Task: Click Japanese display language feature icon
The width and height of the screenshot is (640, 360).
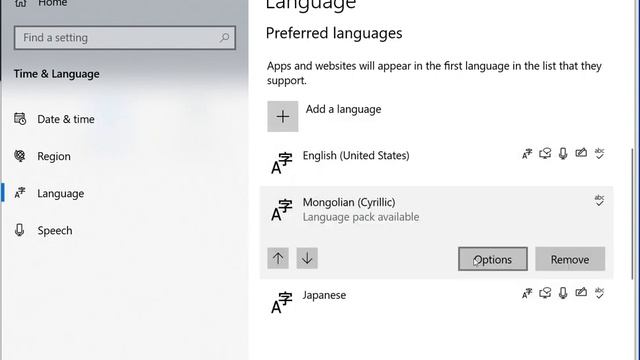Action: 527,293
